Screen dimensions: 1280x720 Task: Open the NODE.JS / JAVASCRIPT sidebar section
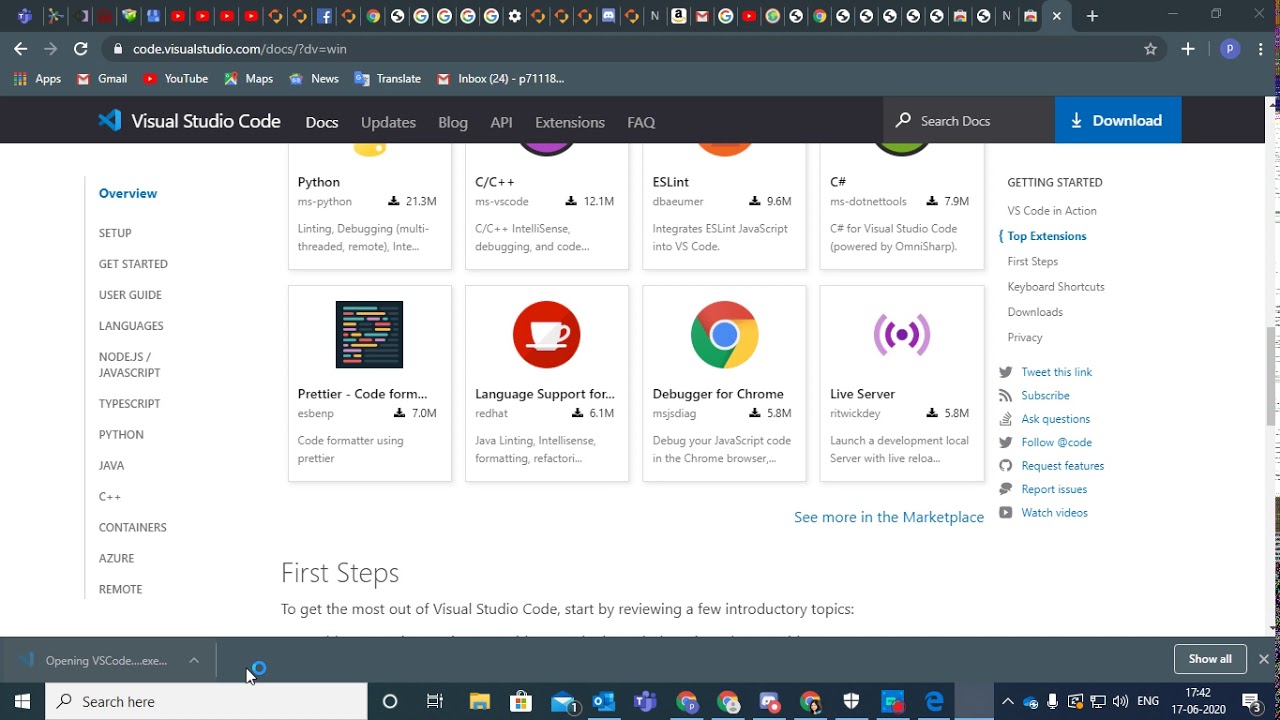130,365
